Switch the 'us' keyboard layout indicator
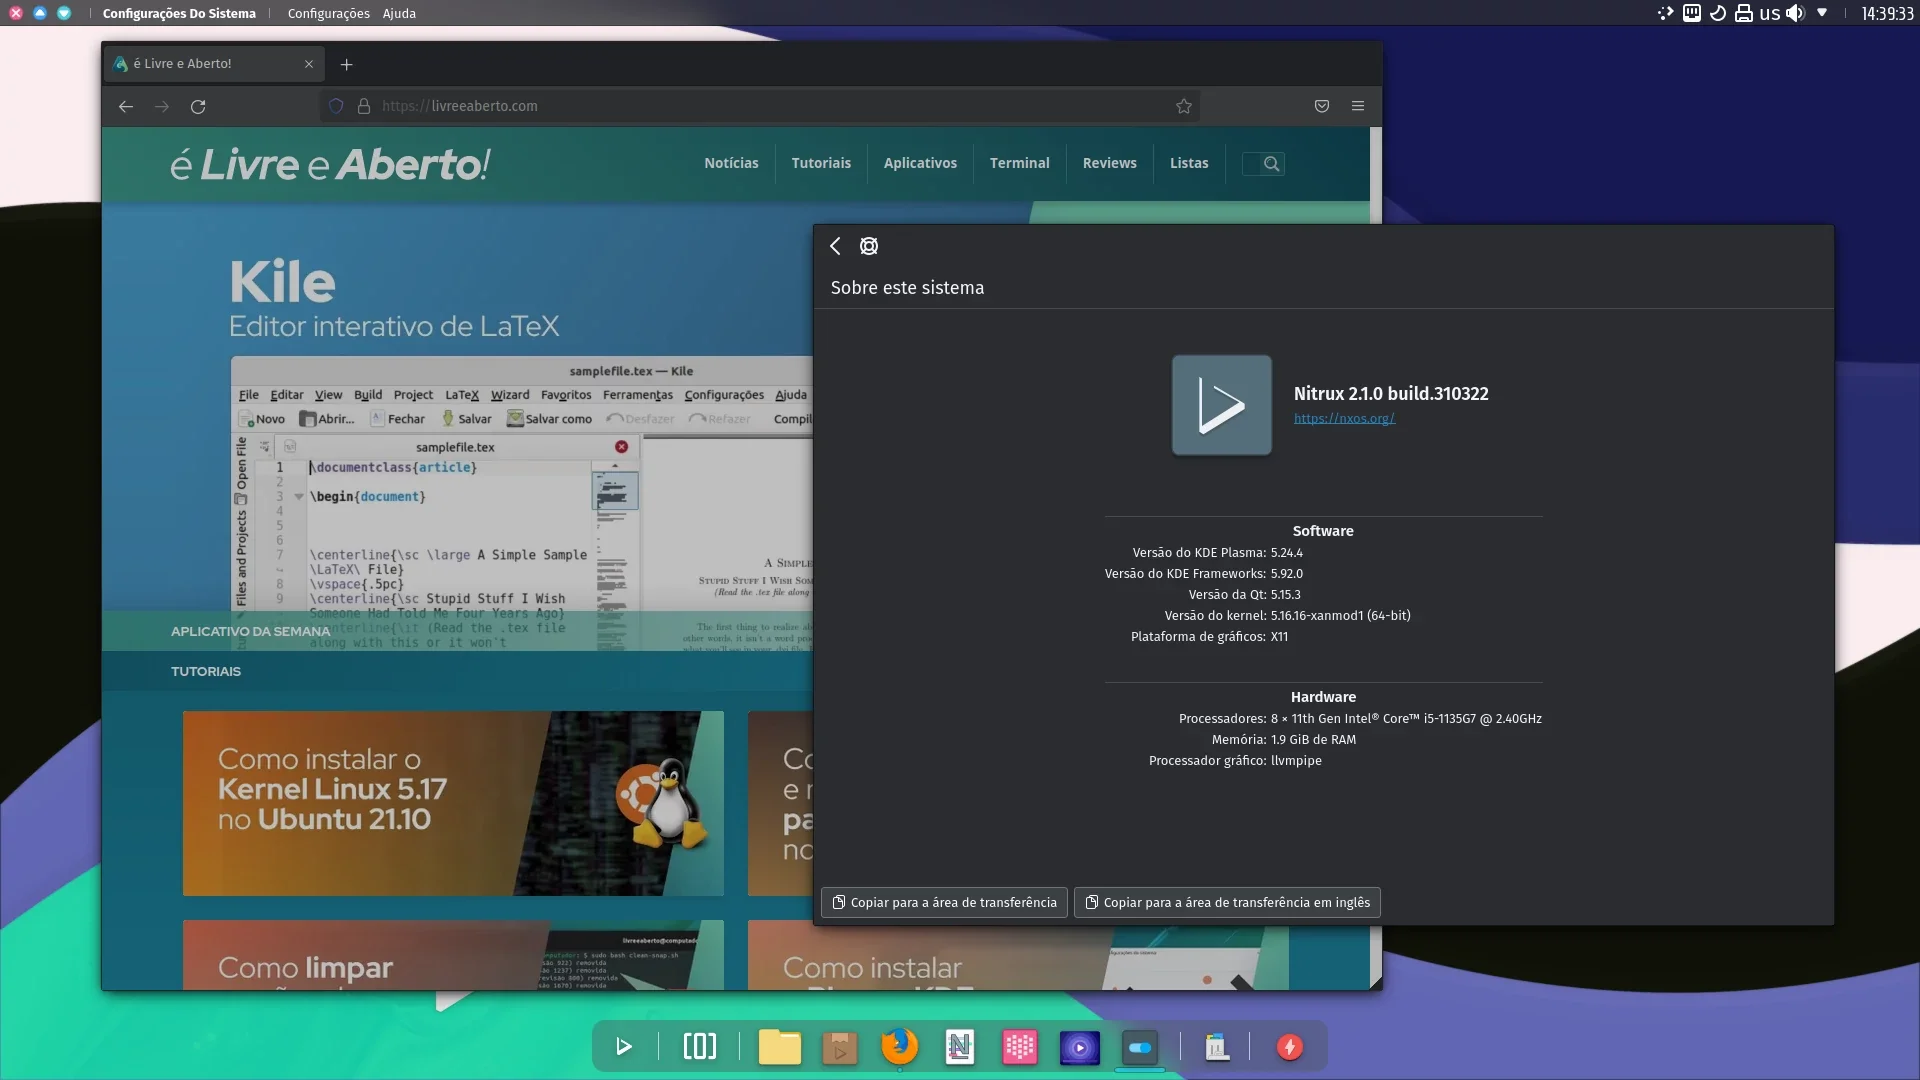Image resolution: width=1920 pixels, height=1080 pixels. [1769, 13]
